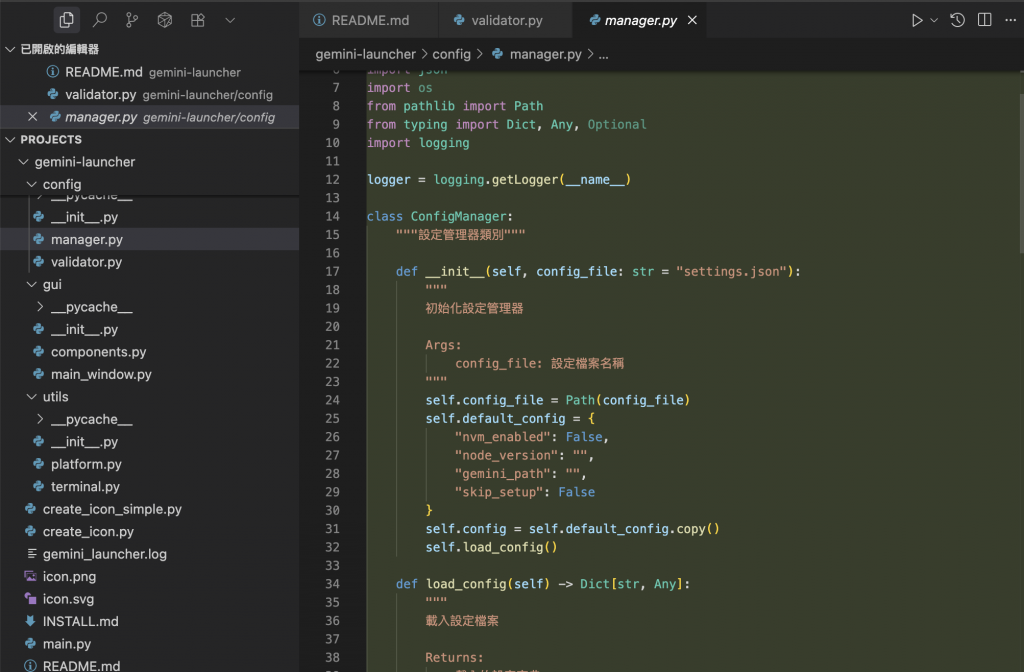Open the timeline history icon
The image size is (1024, 672).
click(957, 20)
